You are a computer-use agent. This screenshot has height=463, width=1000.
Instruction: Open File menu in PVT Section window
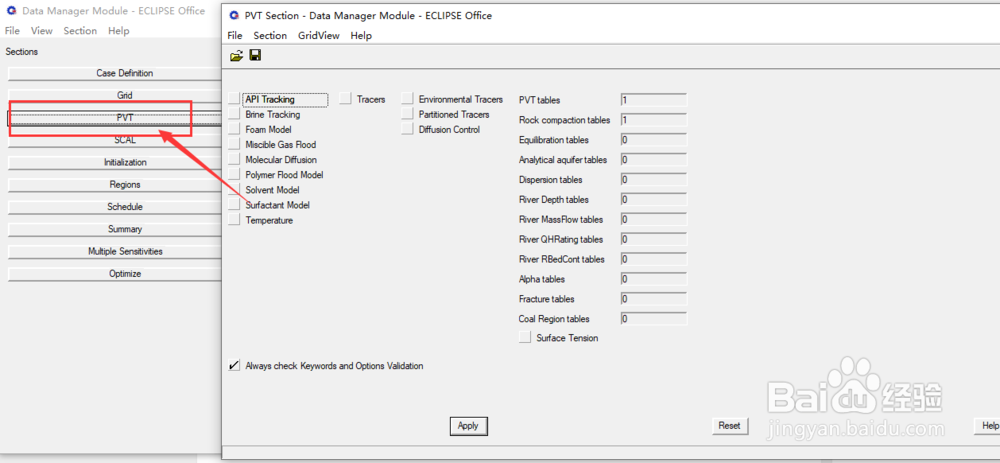pos(235,36)
